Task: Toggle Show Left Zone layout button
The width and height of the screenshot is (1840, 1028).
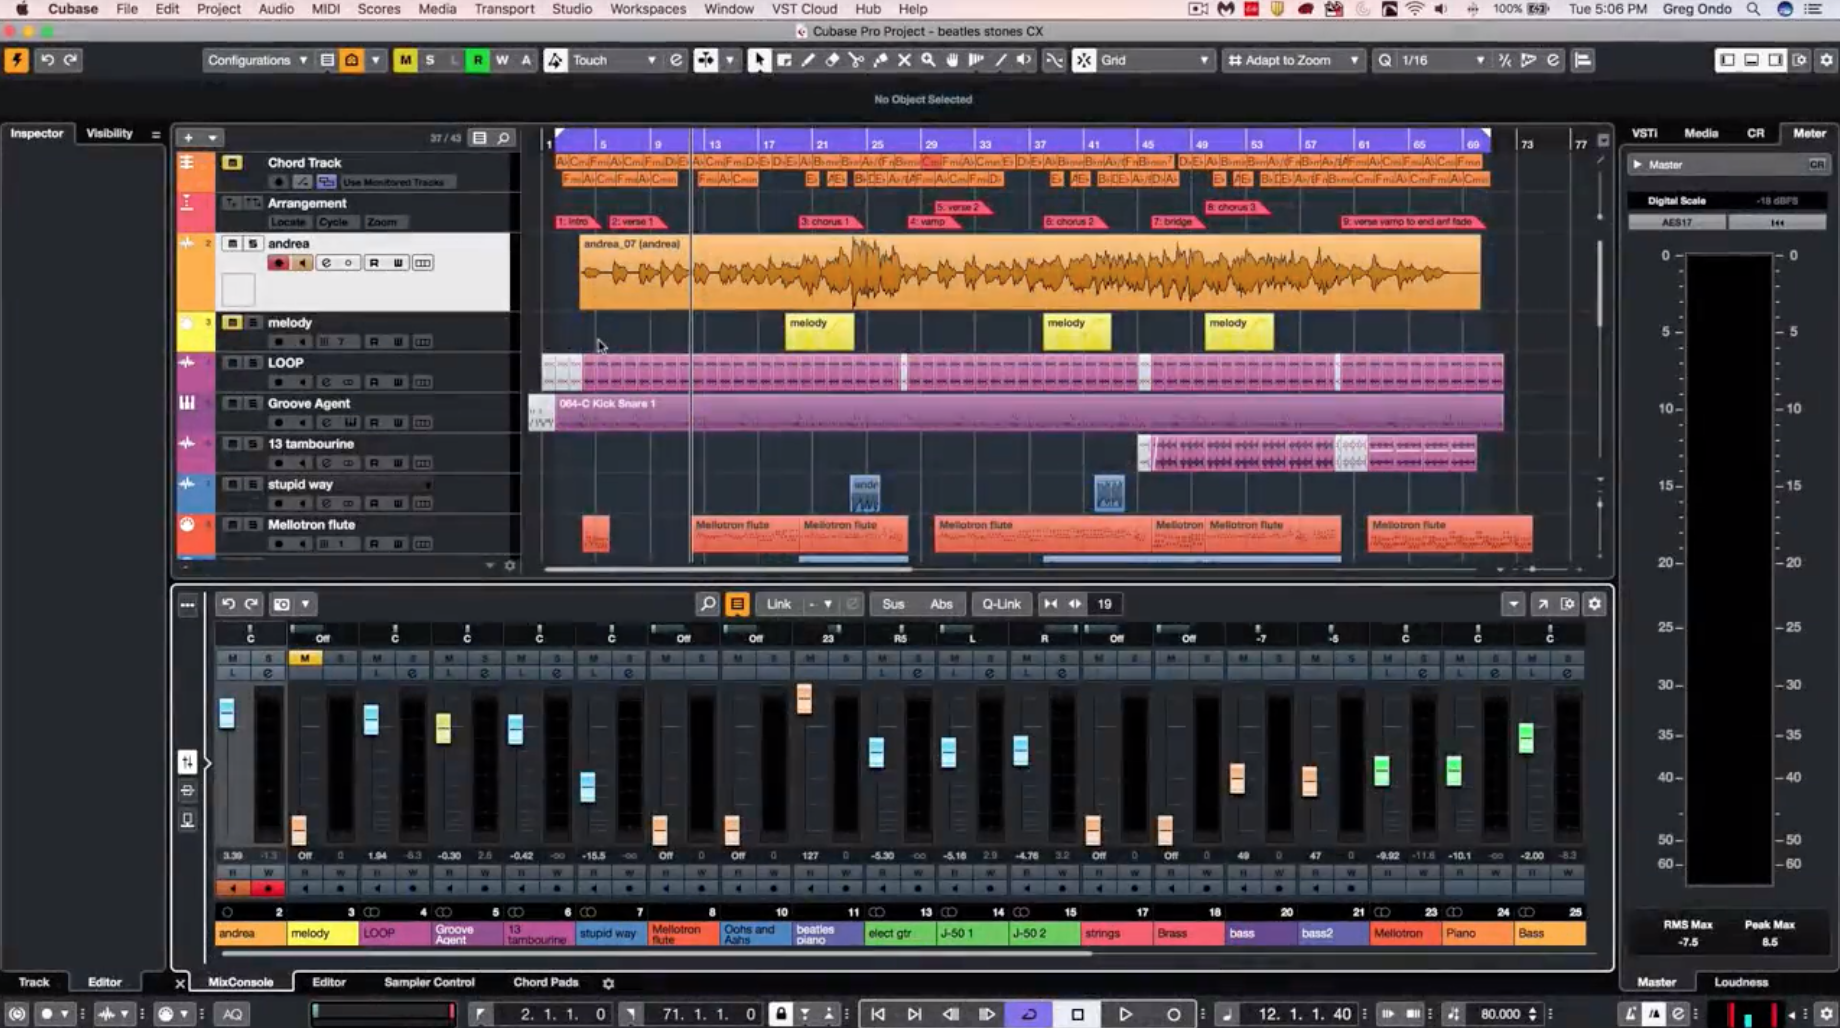Action: (1728, 60)
